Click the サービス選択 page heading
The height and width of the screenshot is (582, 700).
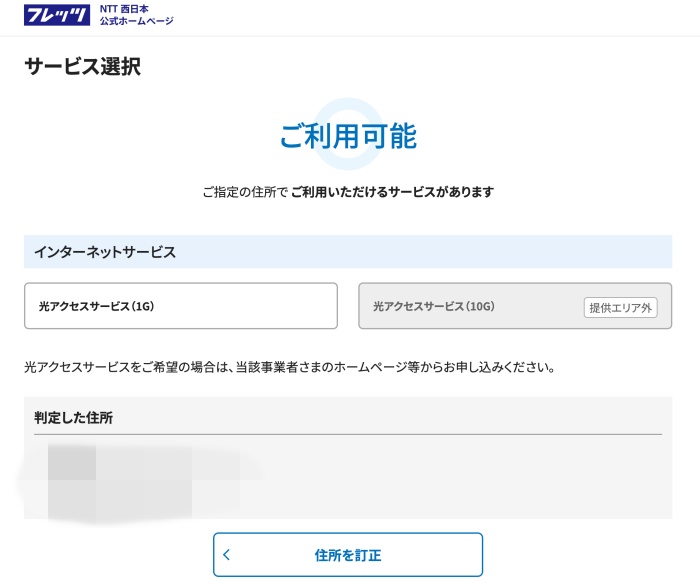(83, 67)
